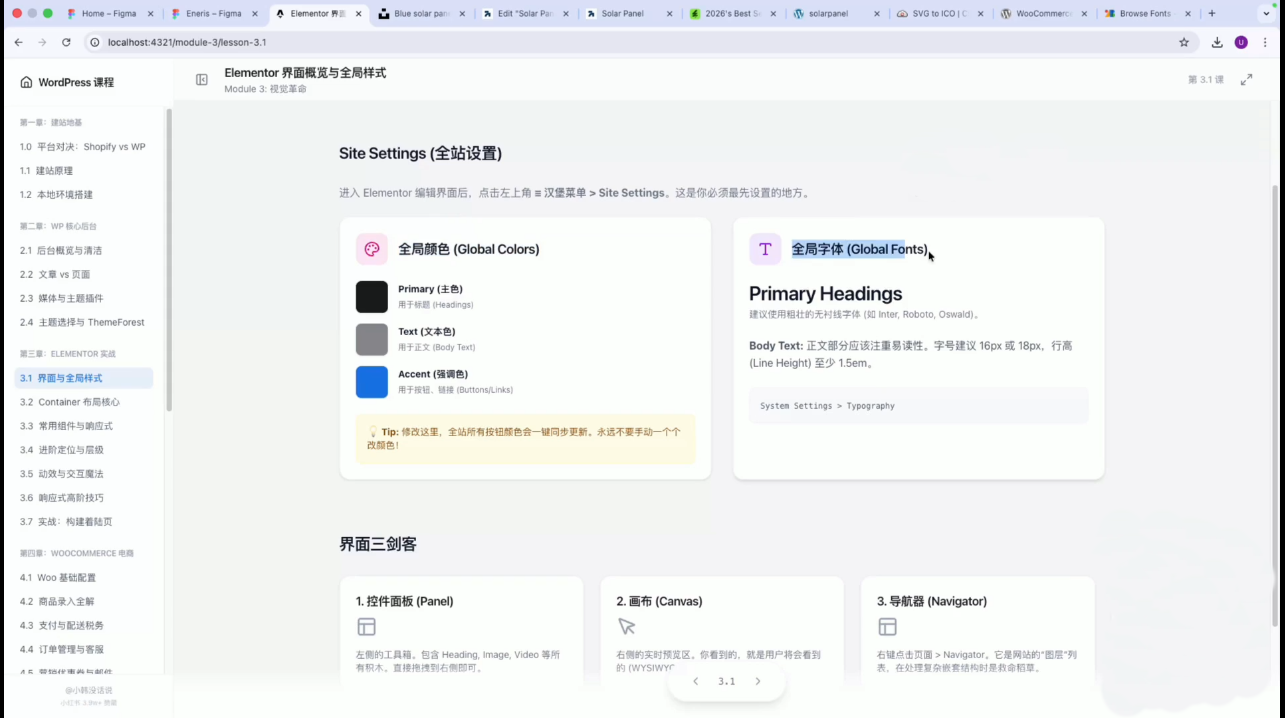1285x718 pixels.
Task: Click the WordPress 课程 home icon
Action: coord(26,82)
